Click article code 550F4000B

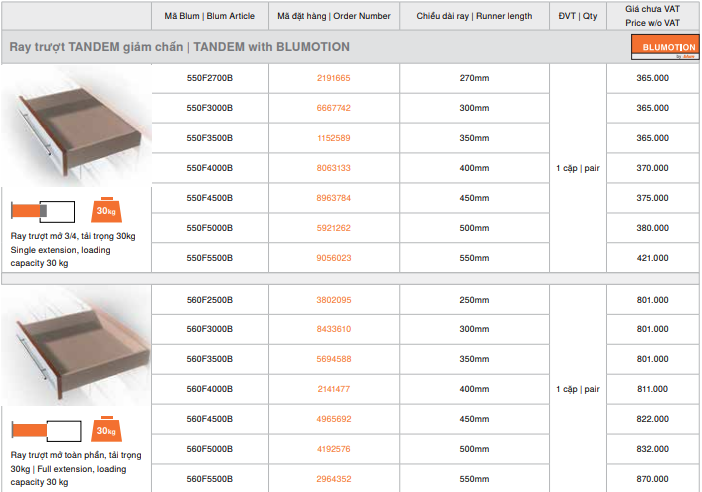coord(210,168)
